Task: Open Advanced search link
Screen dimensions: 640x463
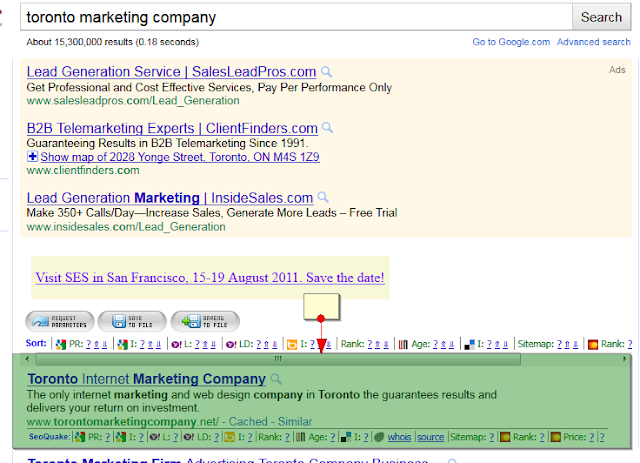Action: pos(593,42)
